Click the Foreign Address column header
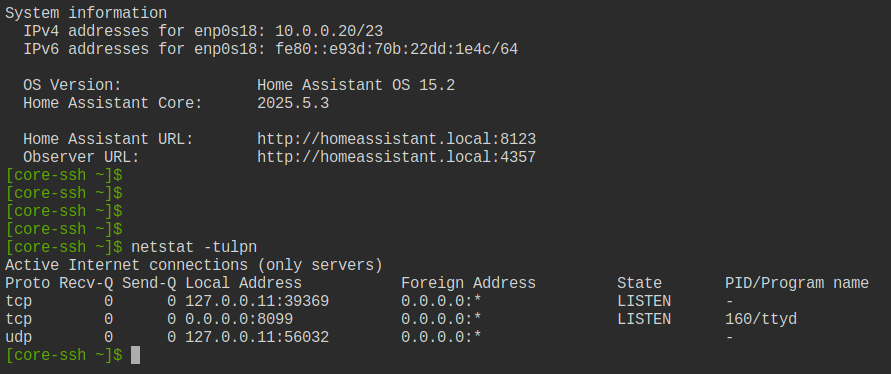 click(468, 283)
